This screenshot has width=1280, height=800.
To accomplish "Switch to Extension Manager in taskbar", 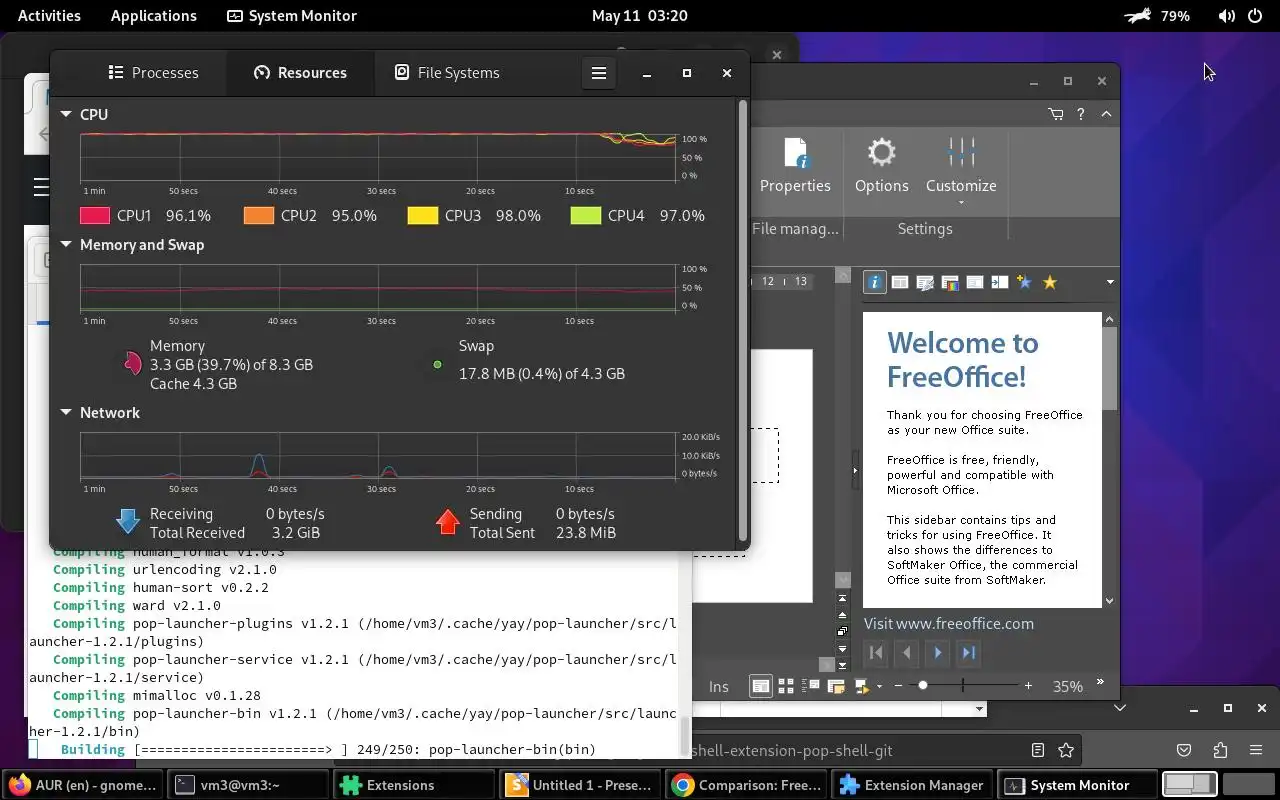I will 913,785.
